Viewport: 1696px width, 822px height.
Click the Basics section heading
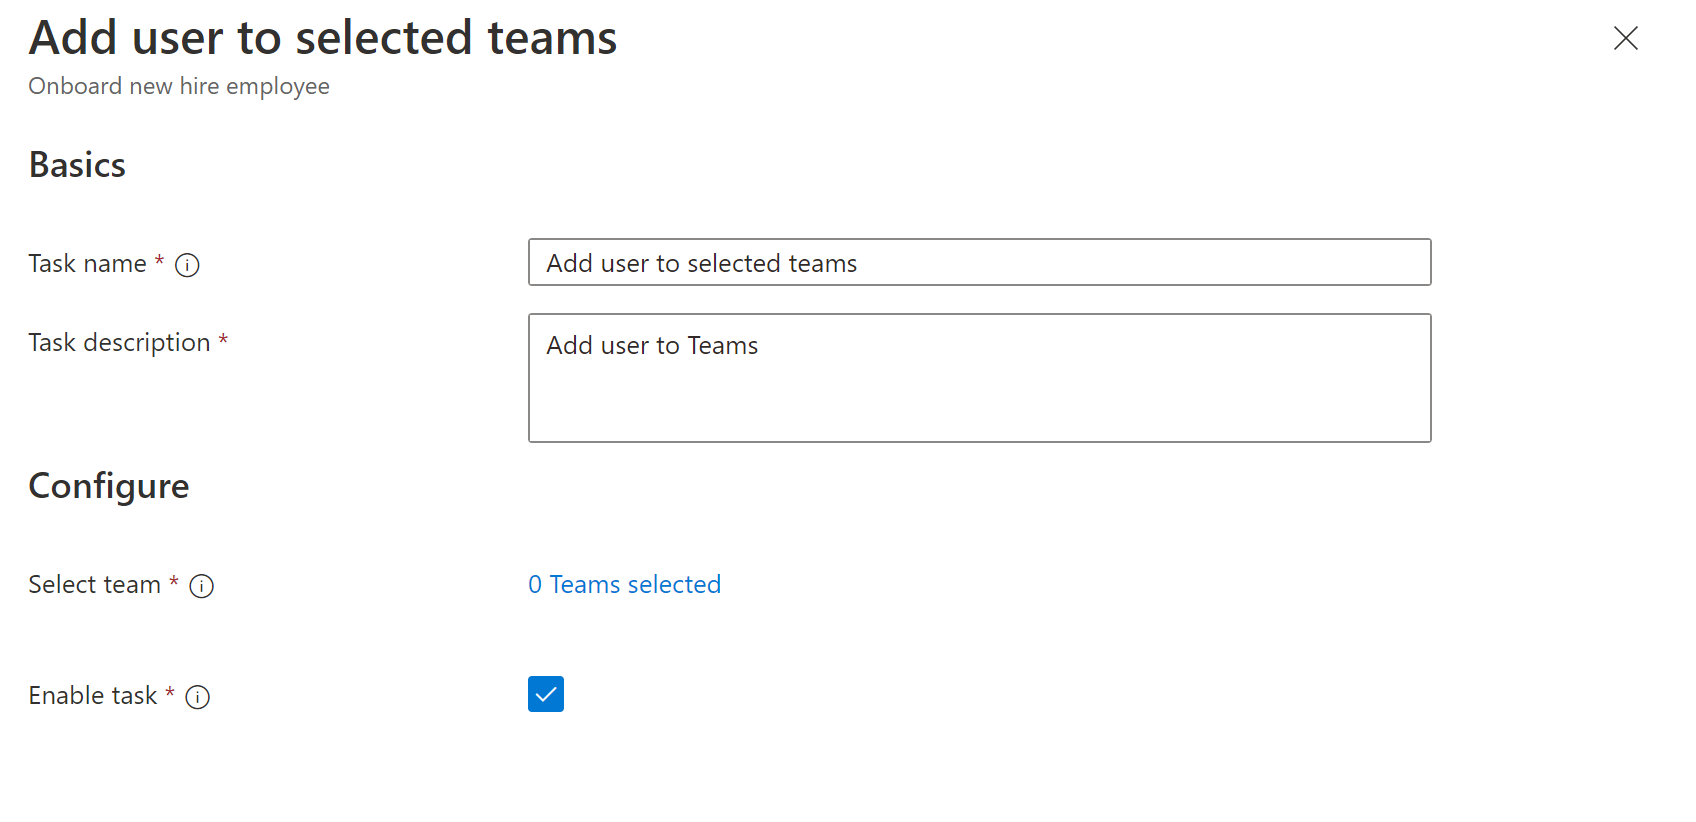pyautogui.click(x=77, y=165)
